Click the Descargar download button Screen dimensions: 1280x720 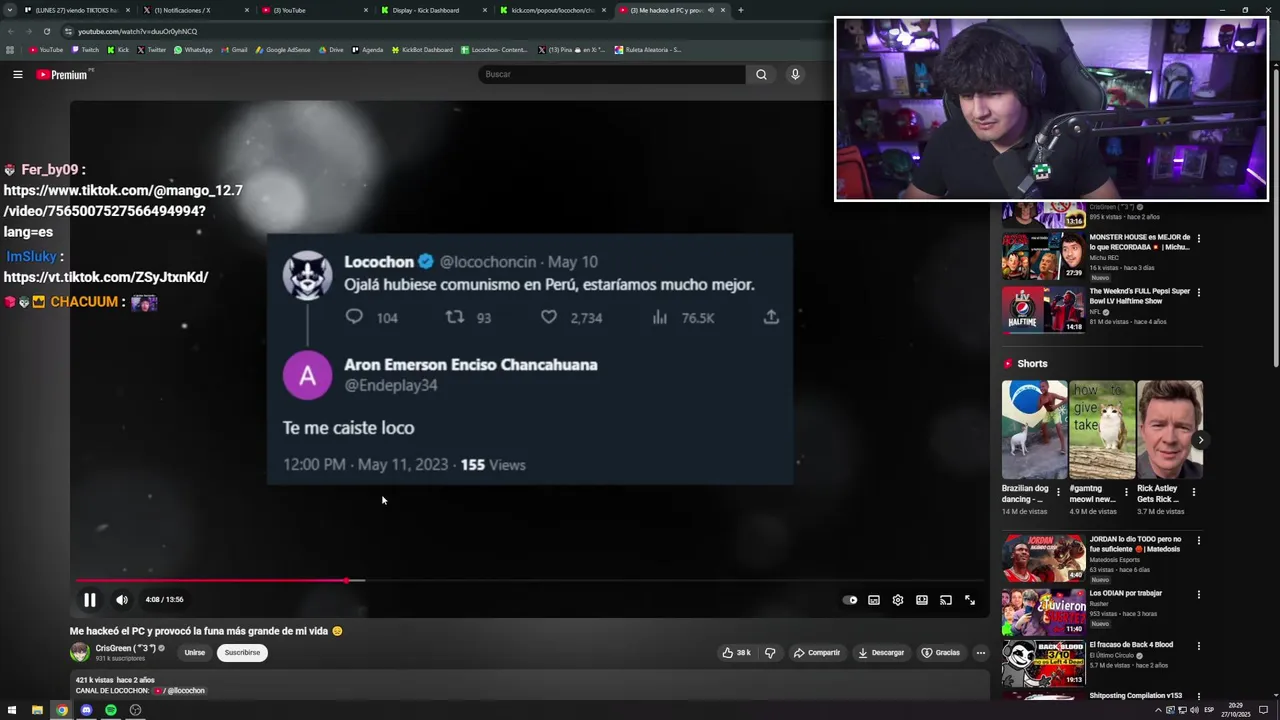pyautogui.click(x=881, y=653)
